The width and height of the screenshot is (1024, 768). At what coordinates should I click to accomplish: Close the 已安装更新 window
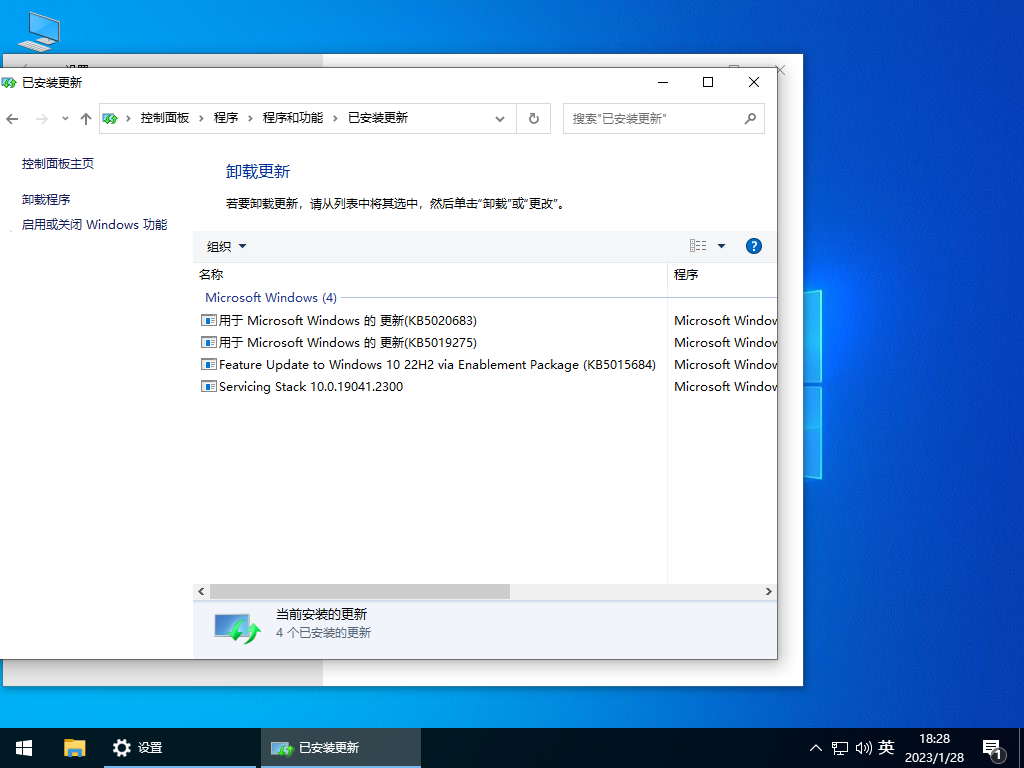(x=754, y=82)
